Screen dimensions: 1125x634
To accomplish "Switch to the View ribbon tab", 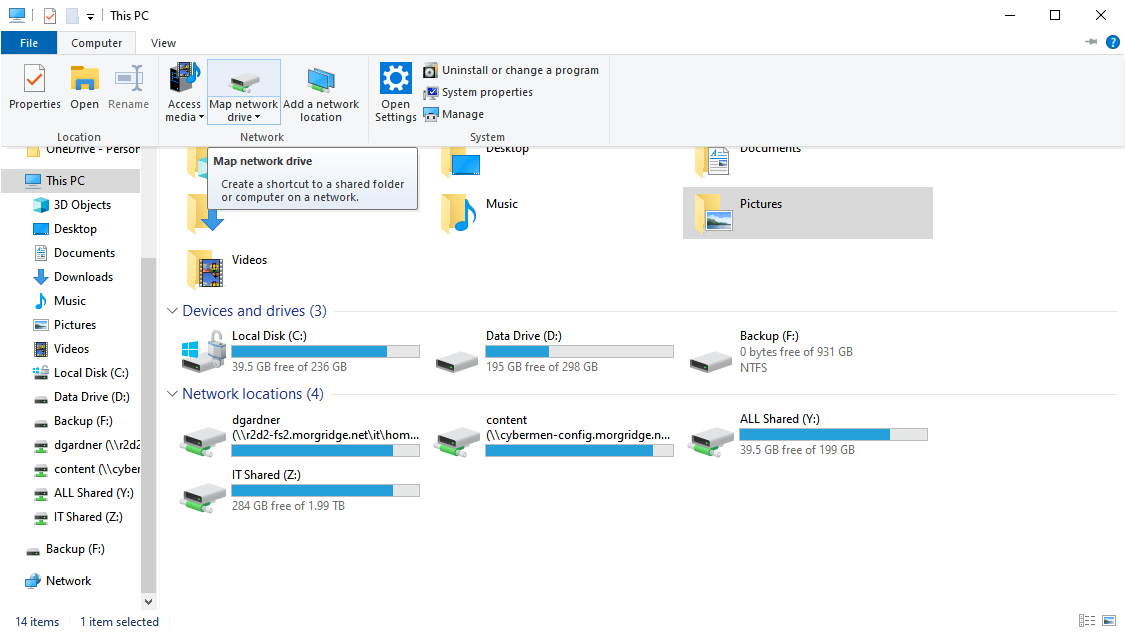I will [163, 43].
